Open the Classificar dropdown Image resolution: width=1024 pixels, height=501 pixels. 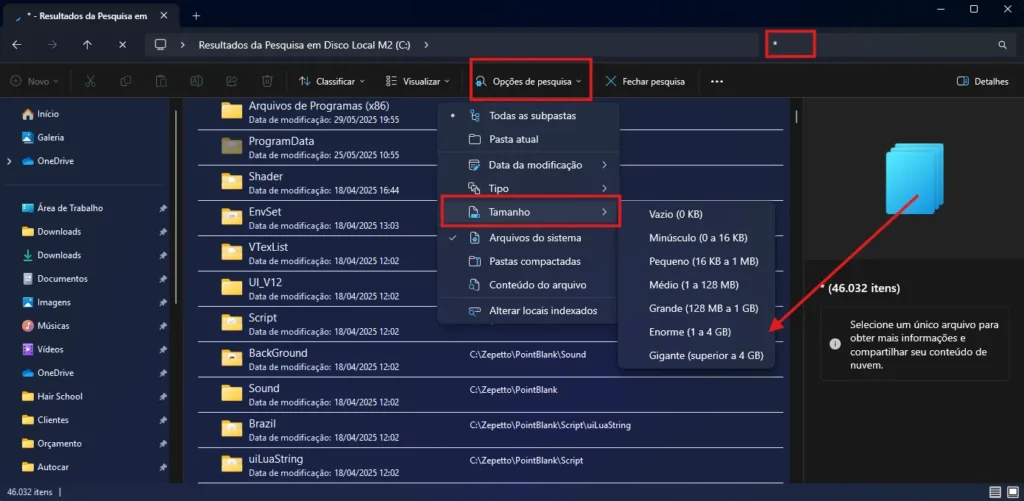tap(332, 82)
